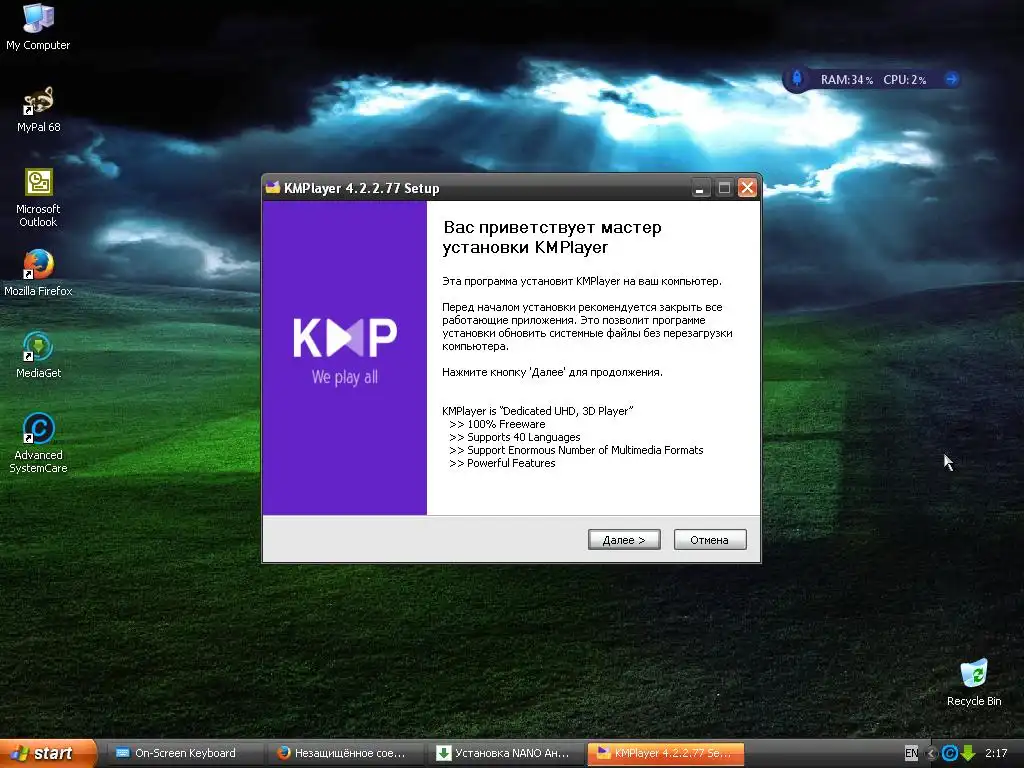Click the green download arrow tray icon

coord(968,754)
